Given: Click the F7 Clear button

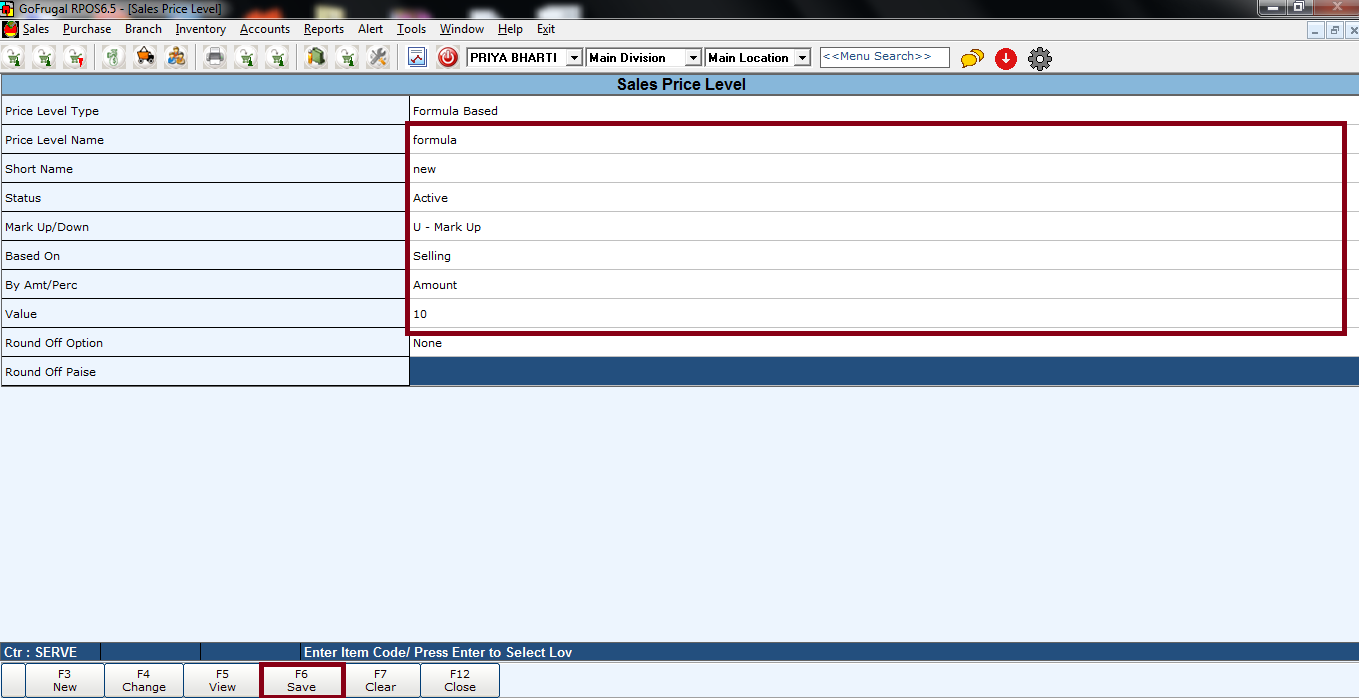Looking at the screenshot, I should 381,680.
